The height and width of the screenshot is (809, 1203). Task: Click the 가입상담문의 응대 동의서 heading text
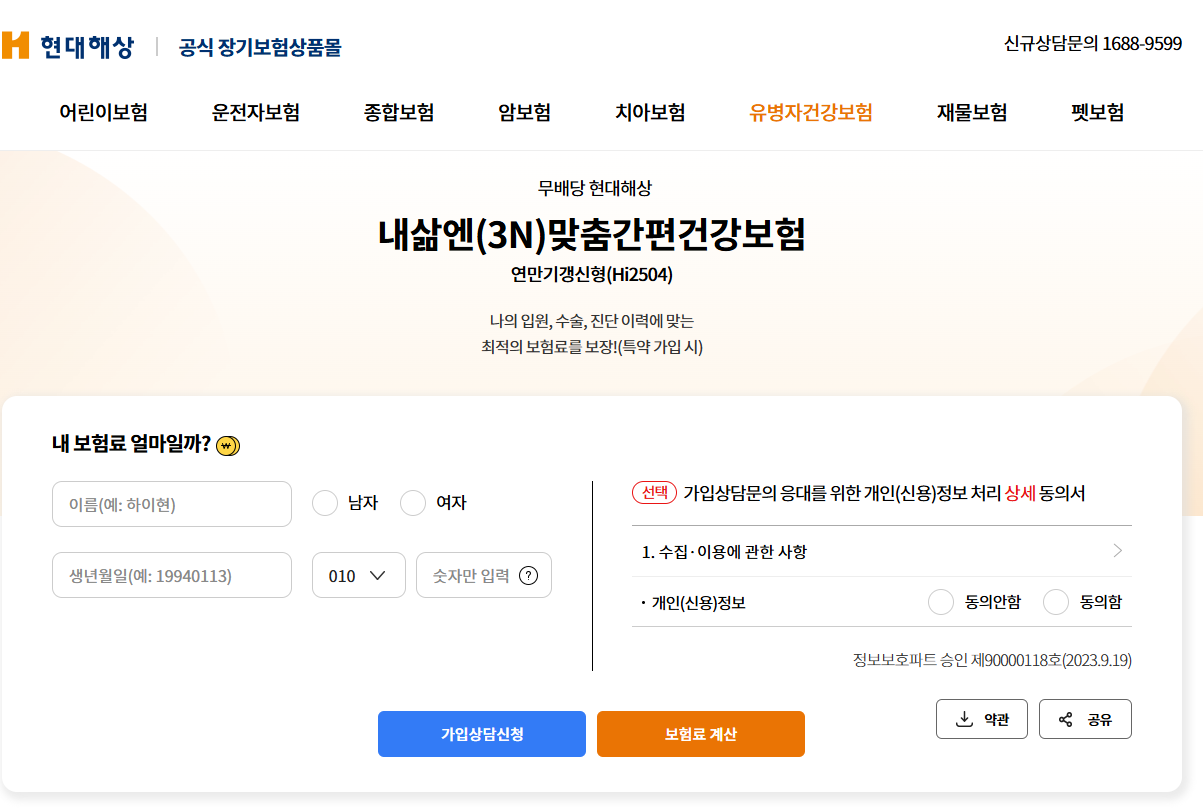884,493
